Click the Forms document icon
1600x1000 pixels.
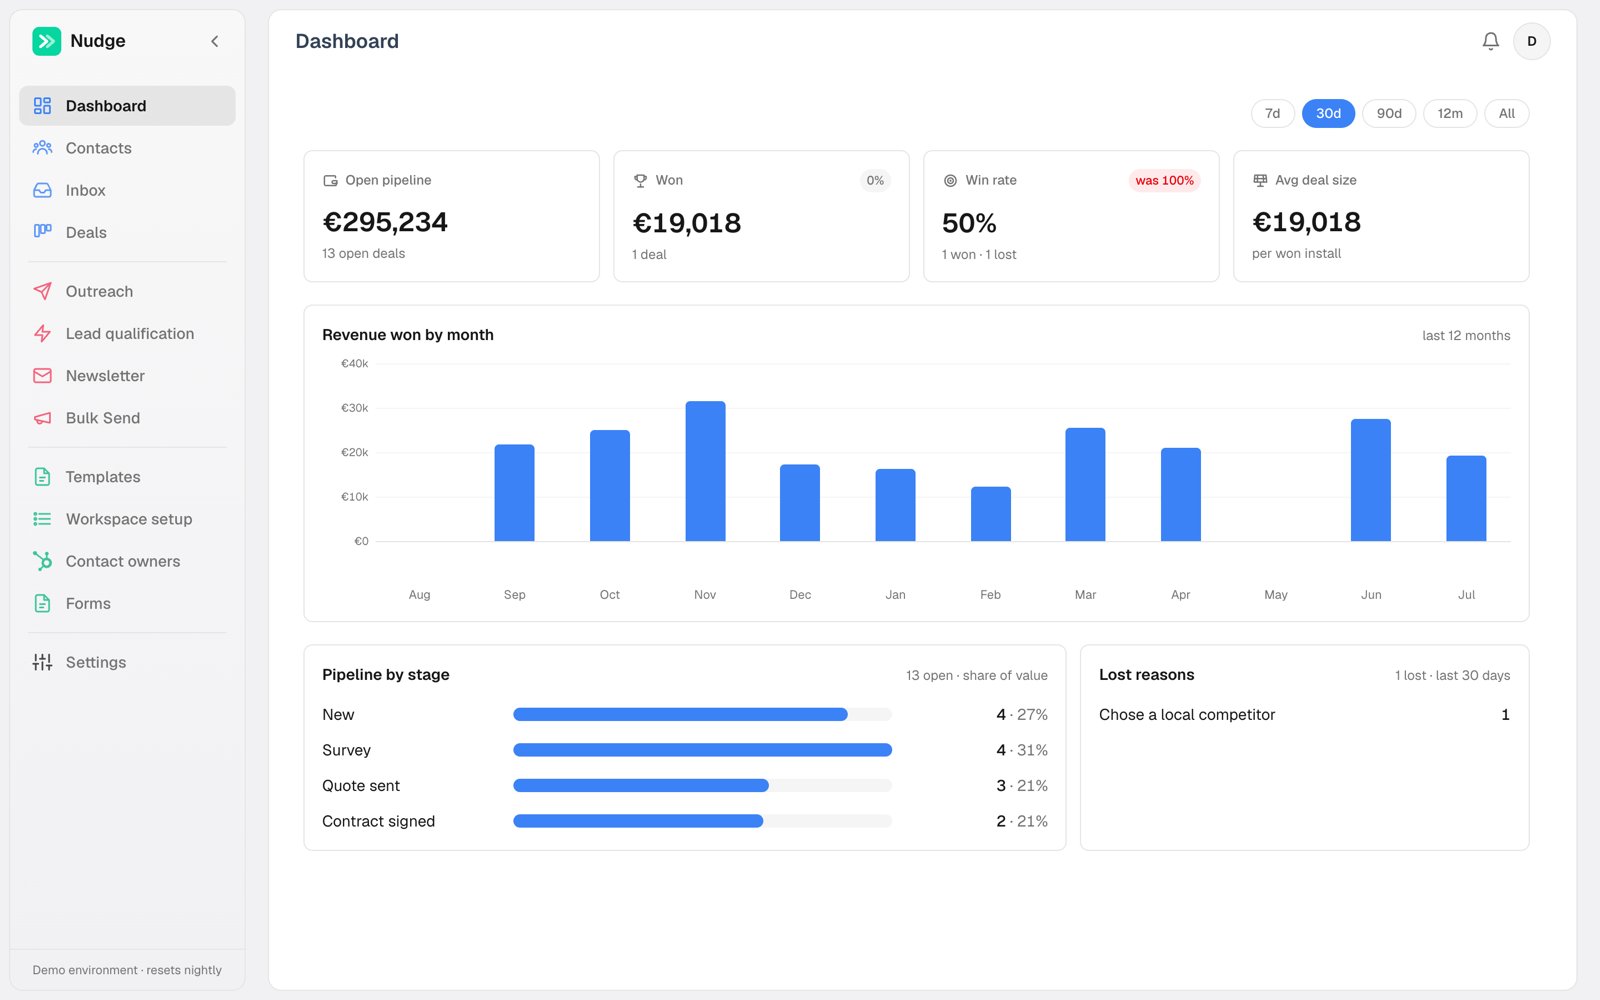pyautogui.click(x=42, y=603)
